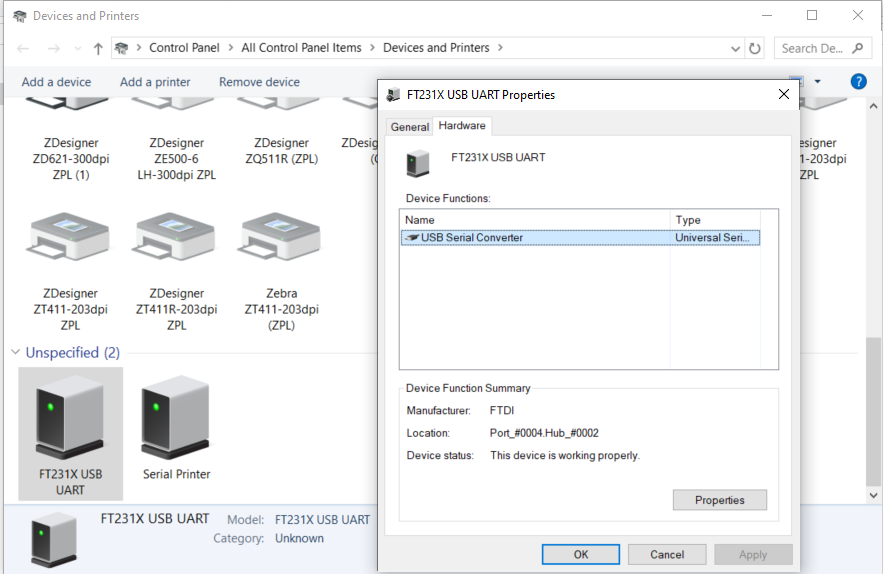Click the address bar location icon
Viewport: 883px width, 574px height.
coord(121,48)
